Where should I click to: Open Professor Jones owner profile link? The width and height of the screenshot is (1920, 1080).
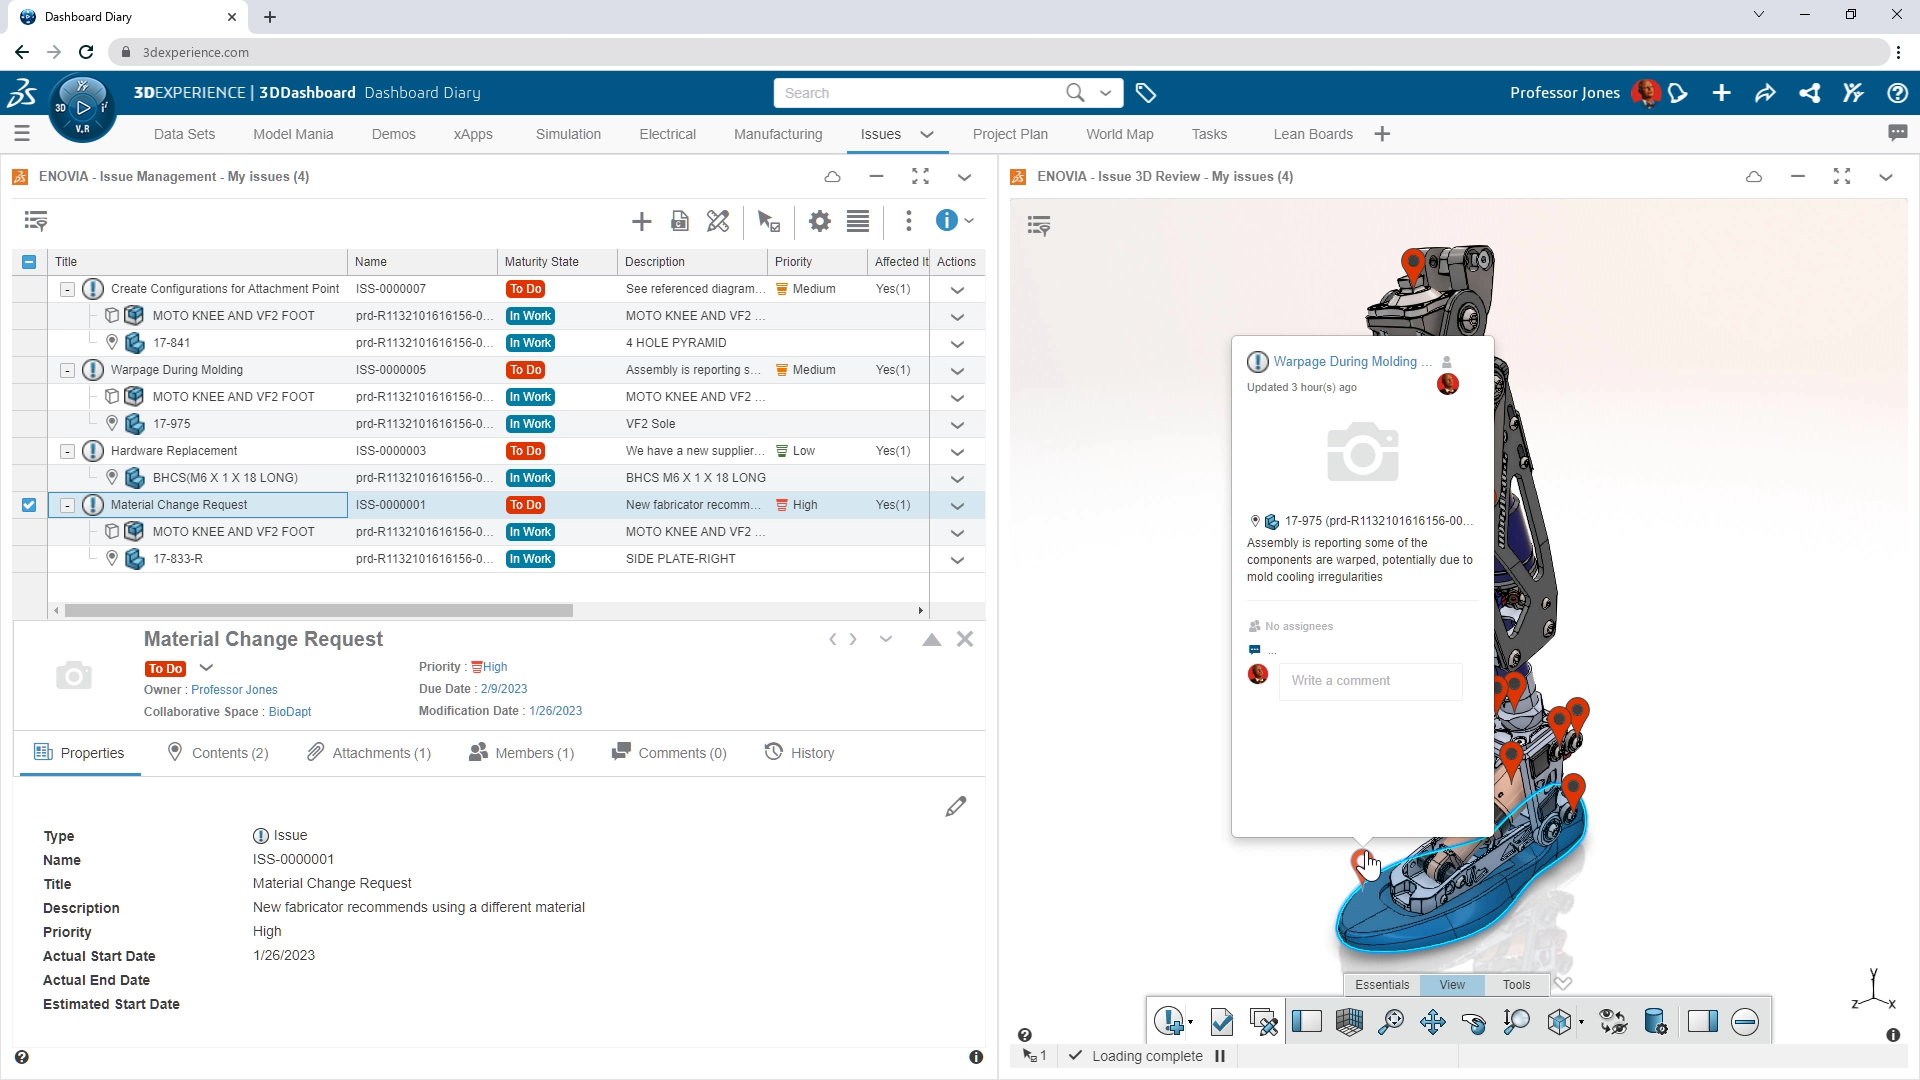click(x=234, y=689)
